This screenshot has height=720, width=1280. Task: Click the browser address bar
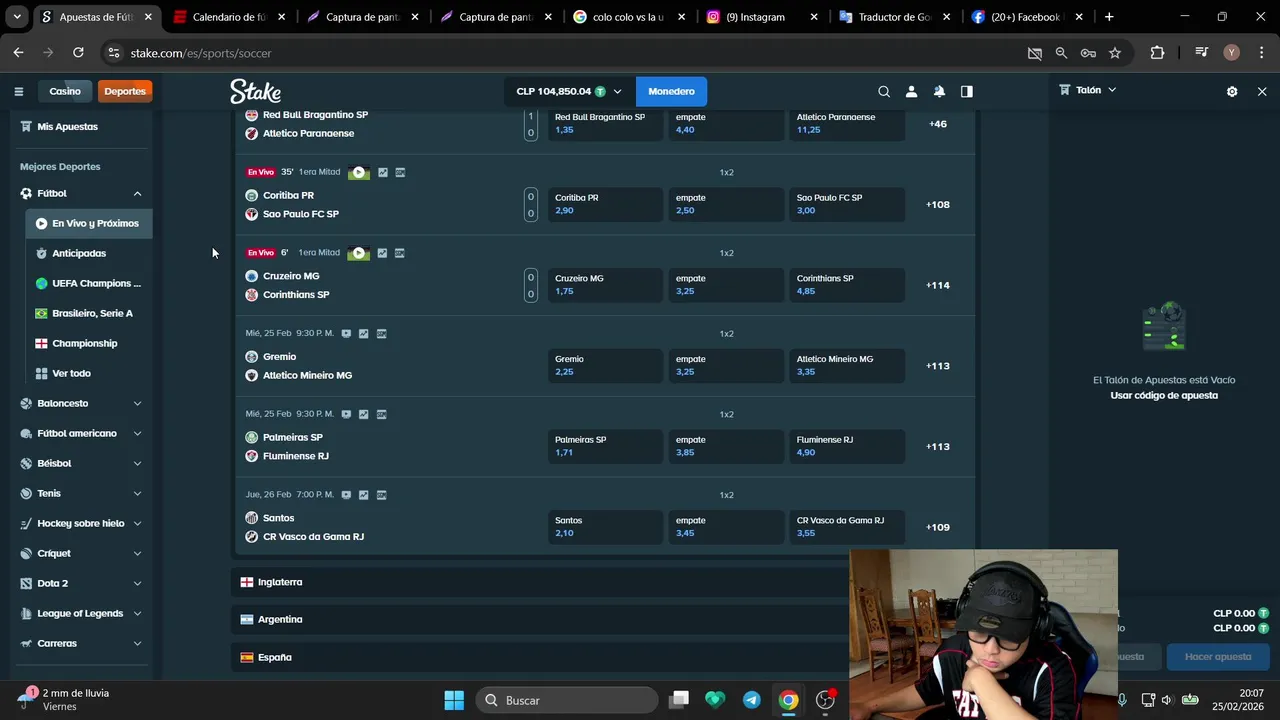pos(560,53)
